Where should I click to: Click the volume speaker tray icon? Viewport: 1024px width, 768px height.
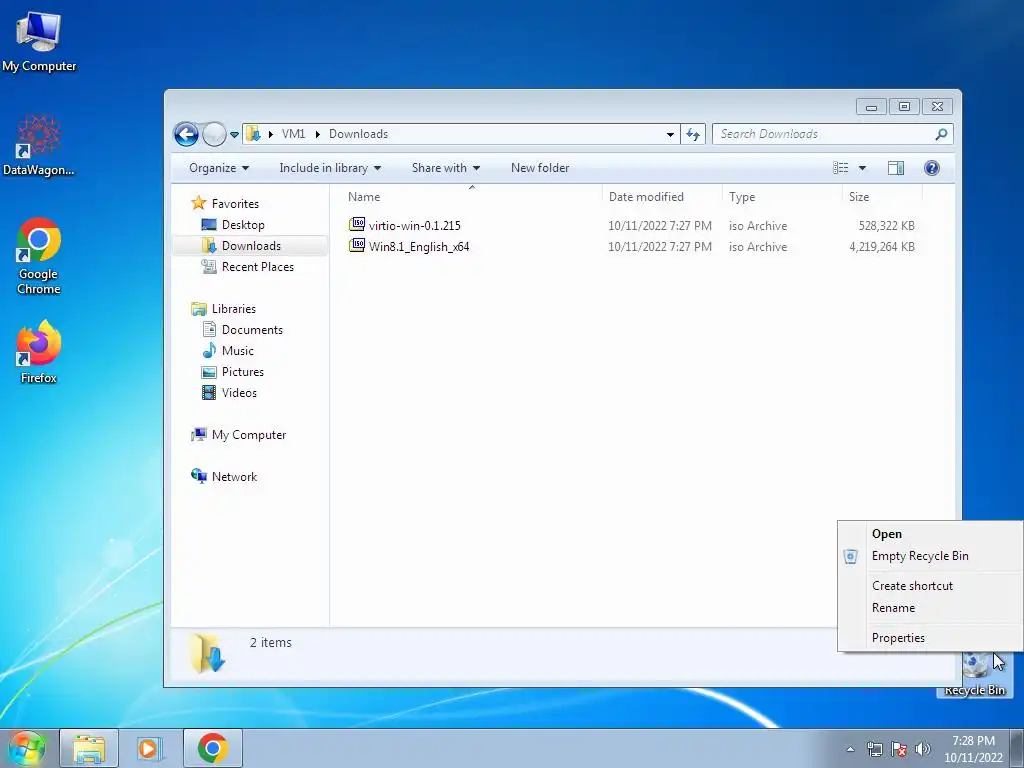(x=923, y=749)
